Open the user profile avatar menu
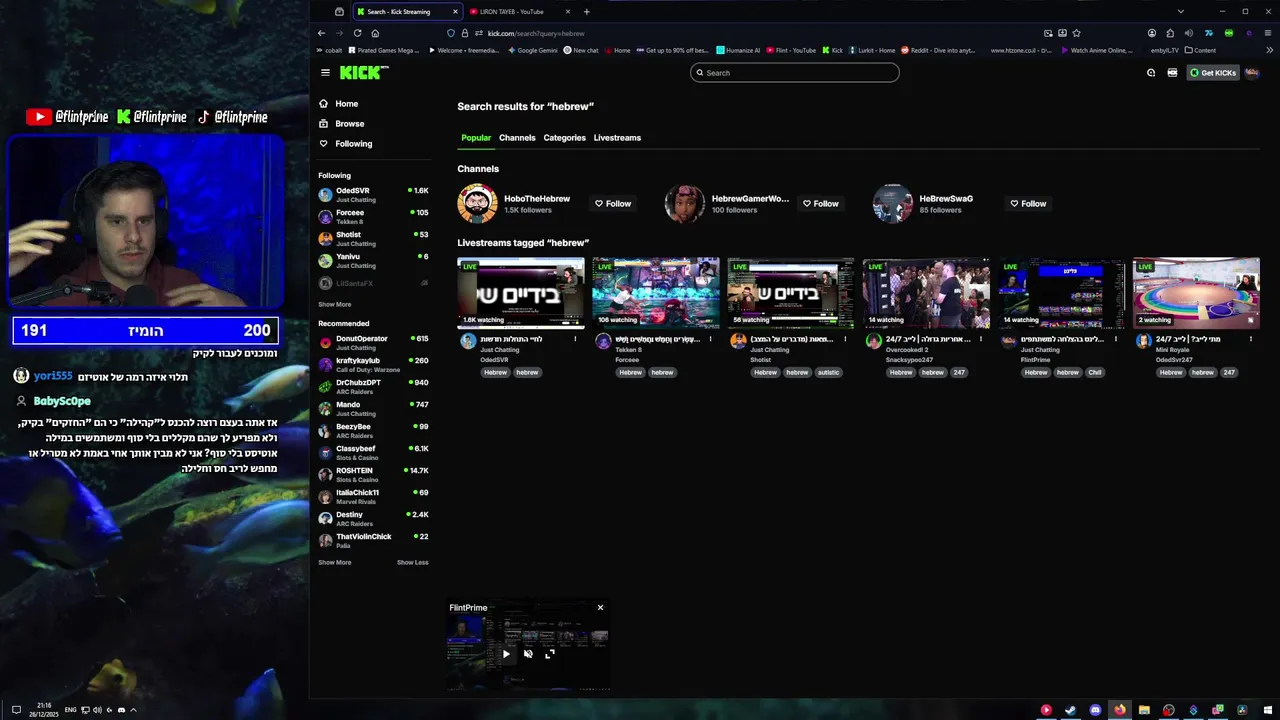Screen dimensions: 1280x720 (x=1252, y=73)
